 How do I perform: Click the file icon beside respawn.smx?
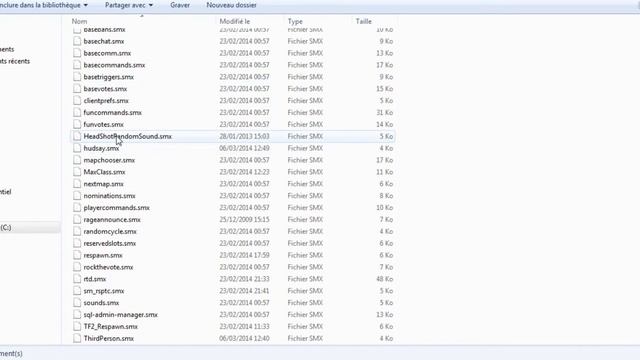coord(77,255)
